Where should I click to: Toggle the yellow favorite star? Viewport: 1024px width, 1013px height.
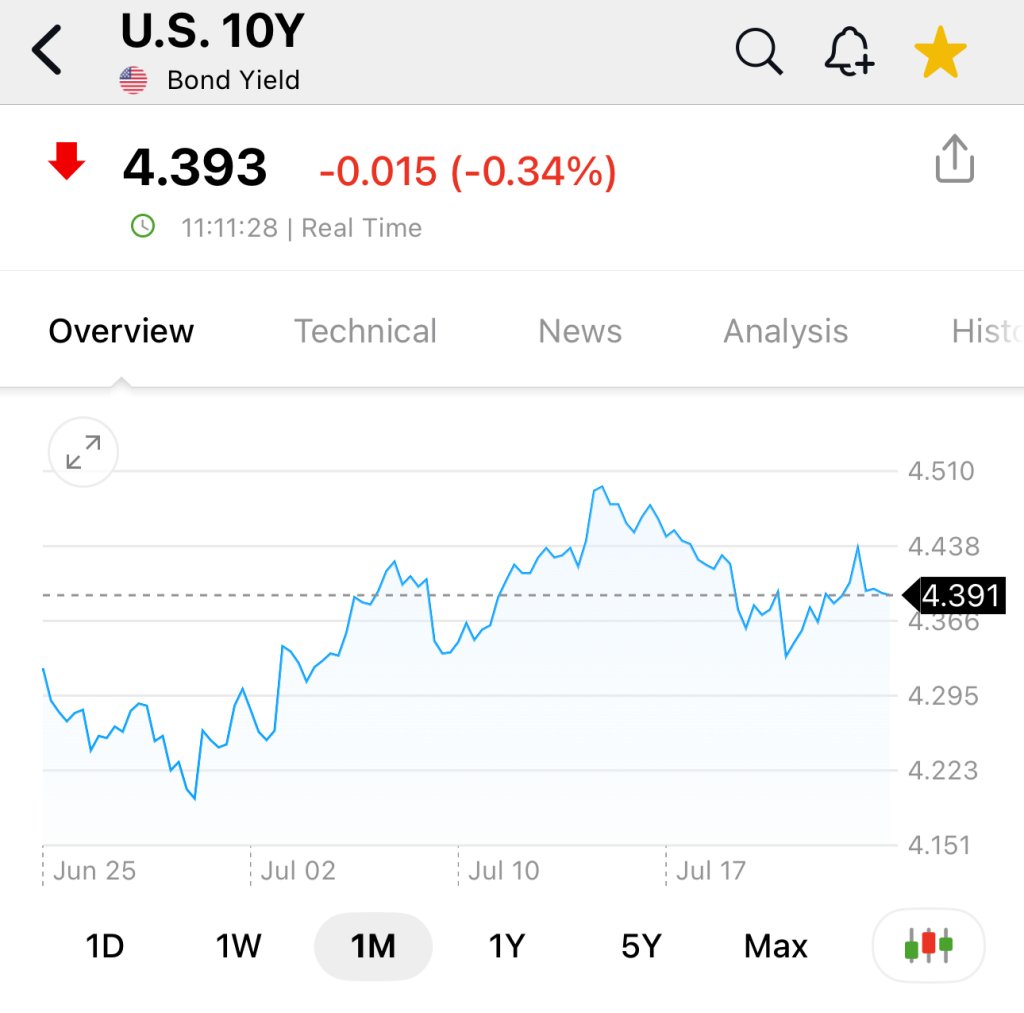click(940, 52)
